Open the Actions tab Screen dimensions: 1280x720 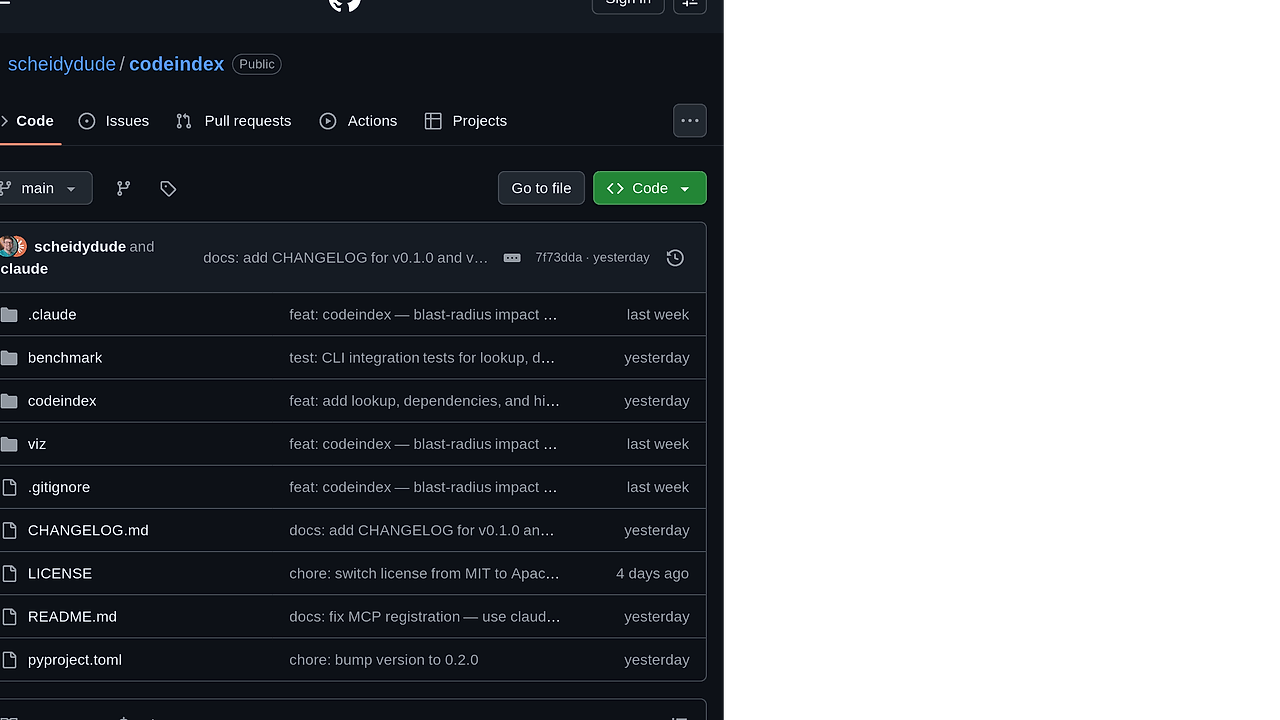(x=358, y=121)
